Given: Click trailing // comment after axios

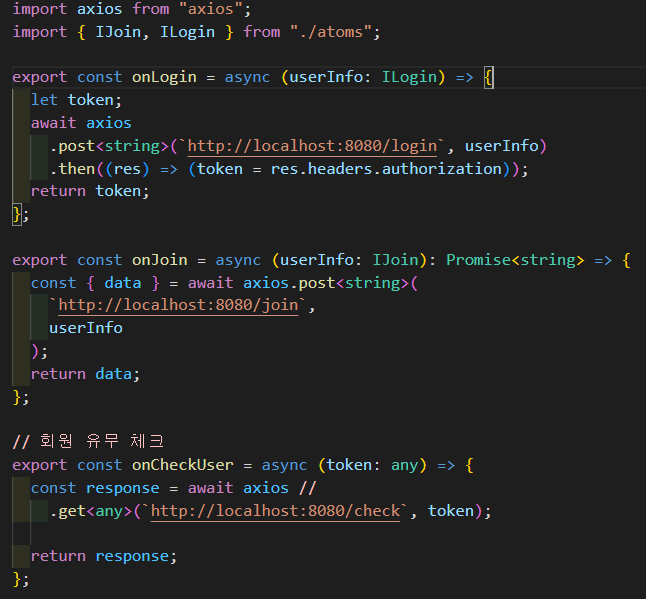Looking at the screenshot, I should (x=308, y=488).
